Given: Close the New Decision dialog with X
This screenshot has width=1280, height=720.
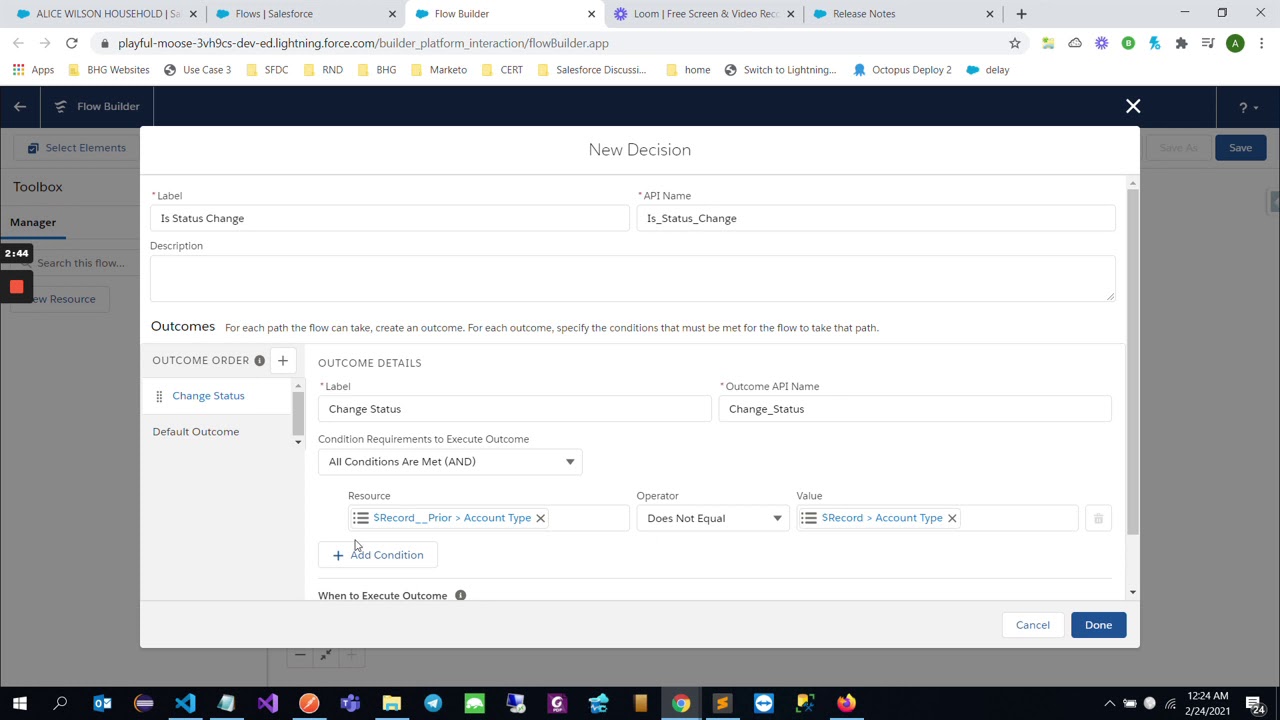Looking at the screenshot, I should click(1133, 106).
